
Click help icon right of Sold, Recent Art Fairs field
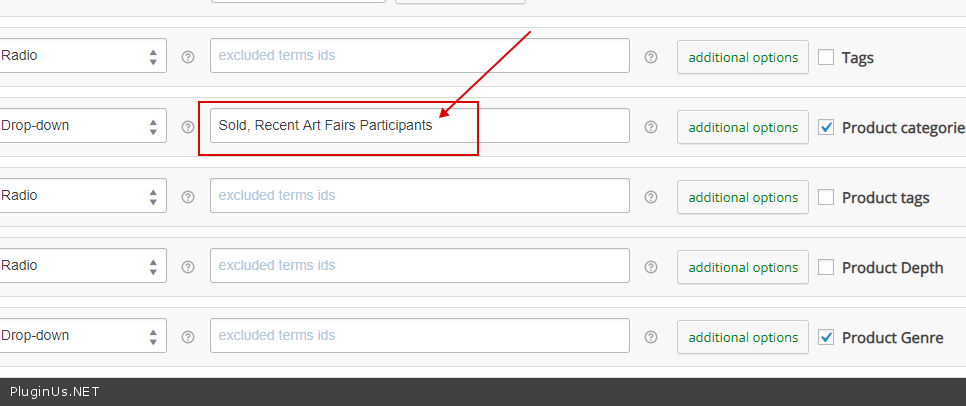coord(651,127)
